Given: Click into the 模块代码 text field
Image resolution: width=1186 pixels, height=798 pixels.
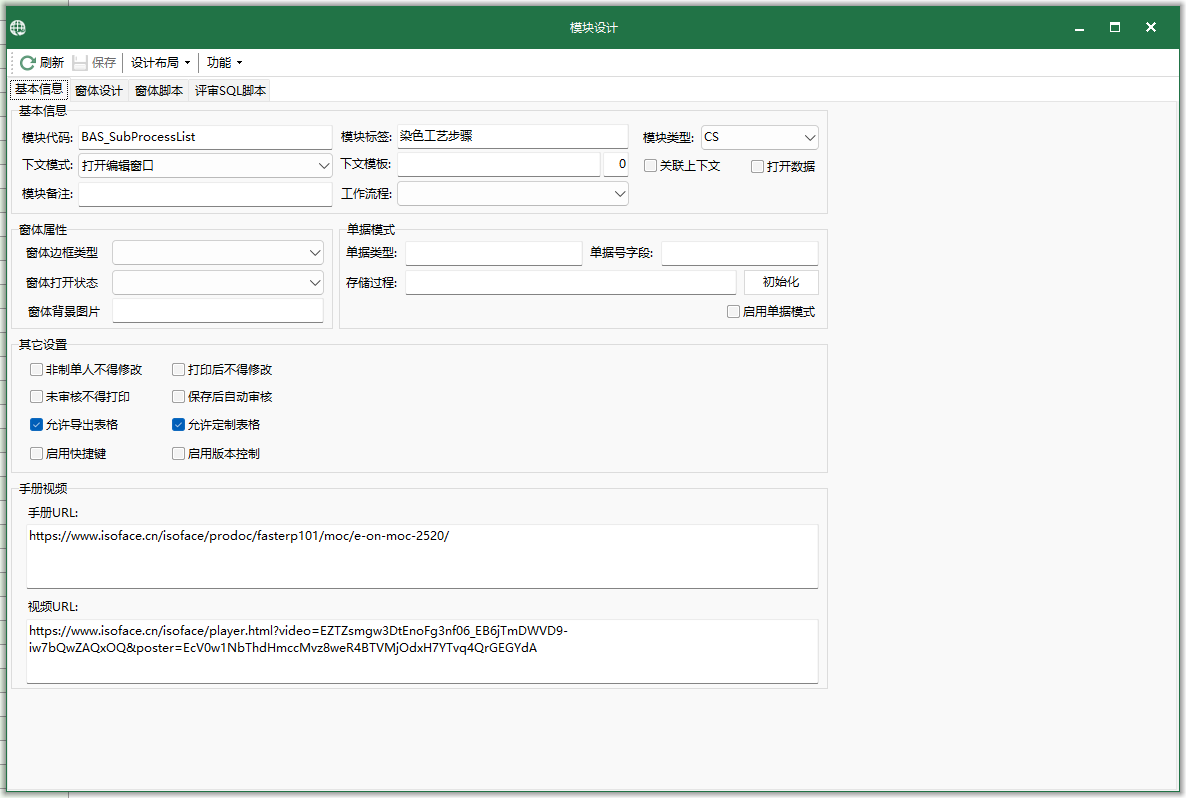Looking at the screenshot, I should 204,138.
